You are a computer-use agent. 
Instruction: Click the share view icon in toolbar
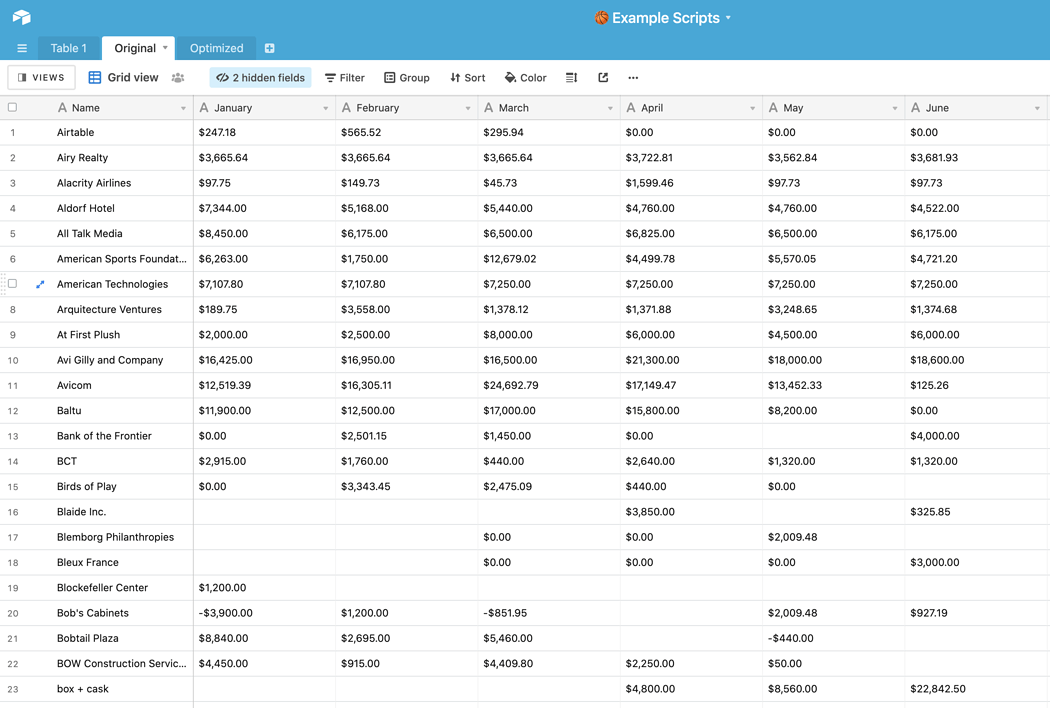coord(602,77)
